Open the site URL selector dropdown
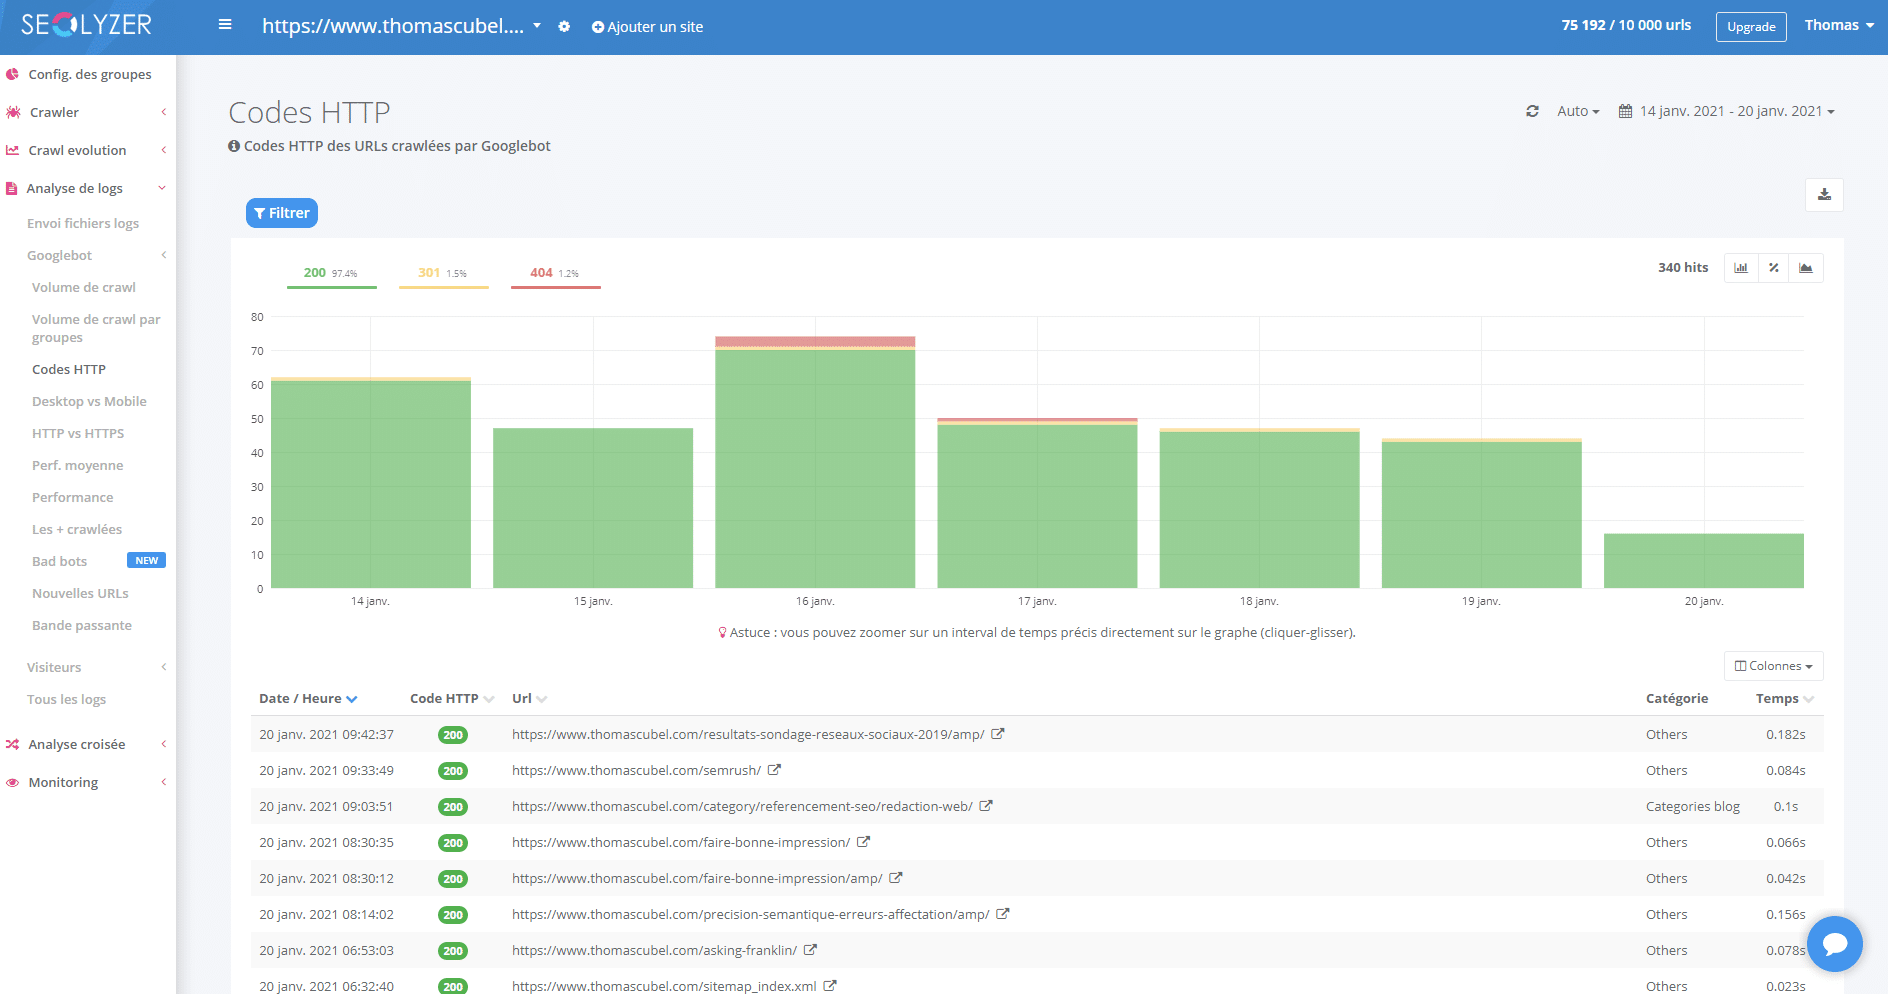1888x994 pixels. (x=401, y=26)
